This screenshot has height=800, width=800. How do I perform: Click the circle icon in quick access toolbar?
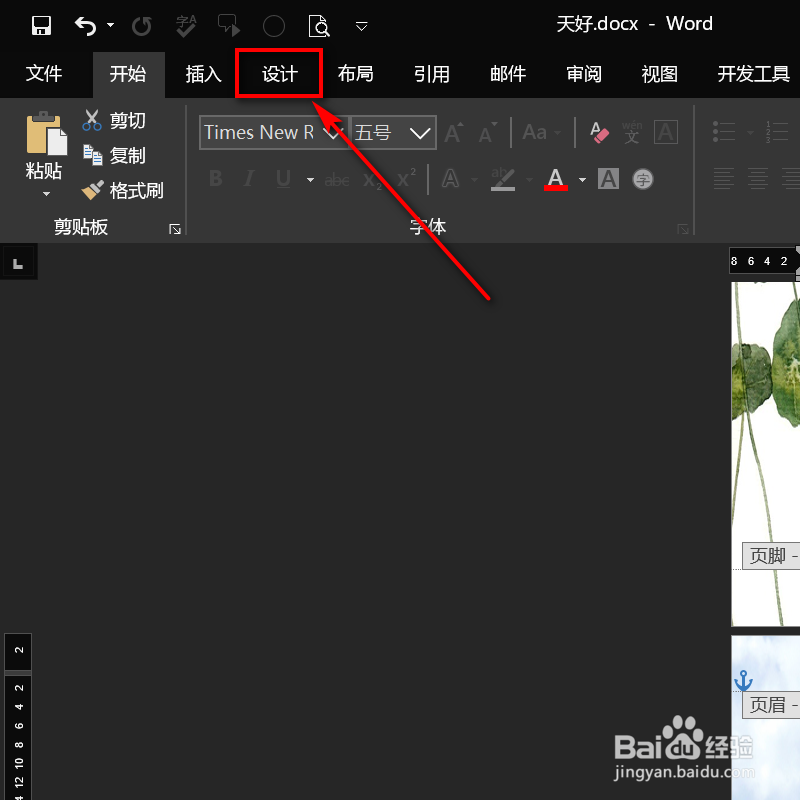[x=273, y=26]
